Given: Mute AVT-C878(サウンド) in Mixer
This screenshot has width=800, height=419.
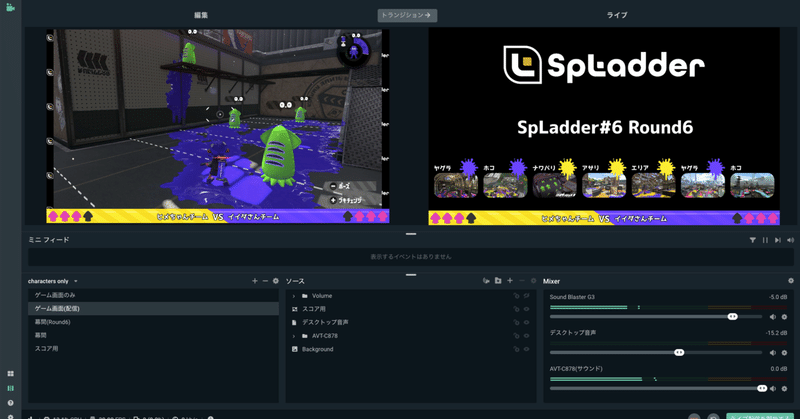Looking at the screenshot, I should (x=773, y=388).
